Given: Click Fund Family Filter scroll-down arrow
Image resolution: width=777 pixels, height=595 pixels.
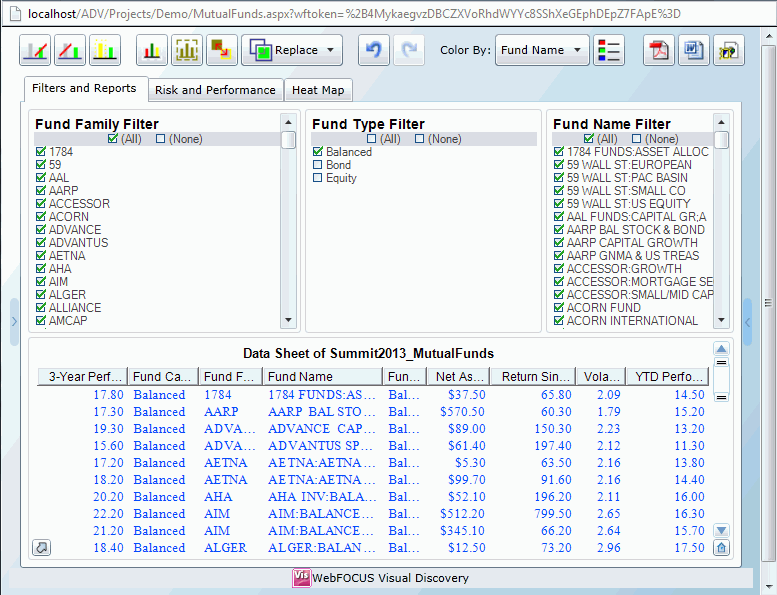Looking at the screenshot, I should 288,320.
